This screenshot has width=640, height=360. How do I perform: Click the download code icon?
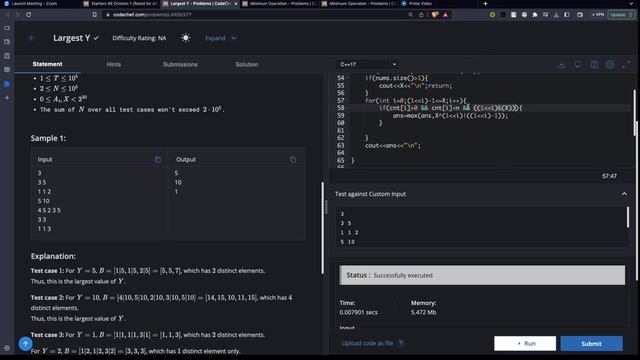tap(562, 64)
